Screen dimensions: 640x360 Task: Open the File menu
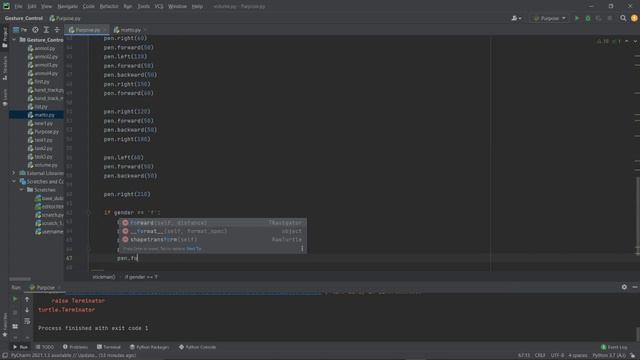tap(18, 7)
